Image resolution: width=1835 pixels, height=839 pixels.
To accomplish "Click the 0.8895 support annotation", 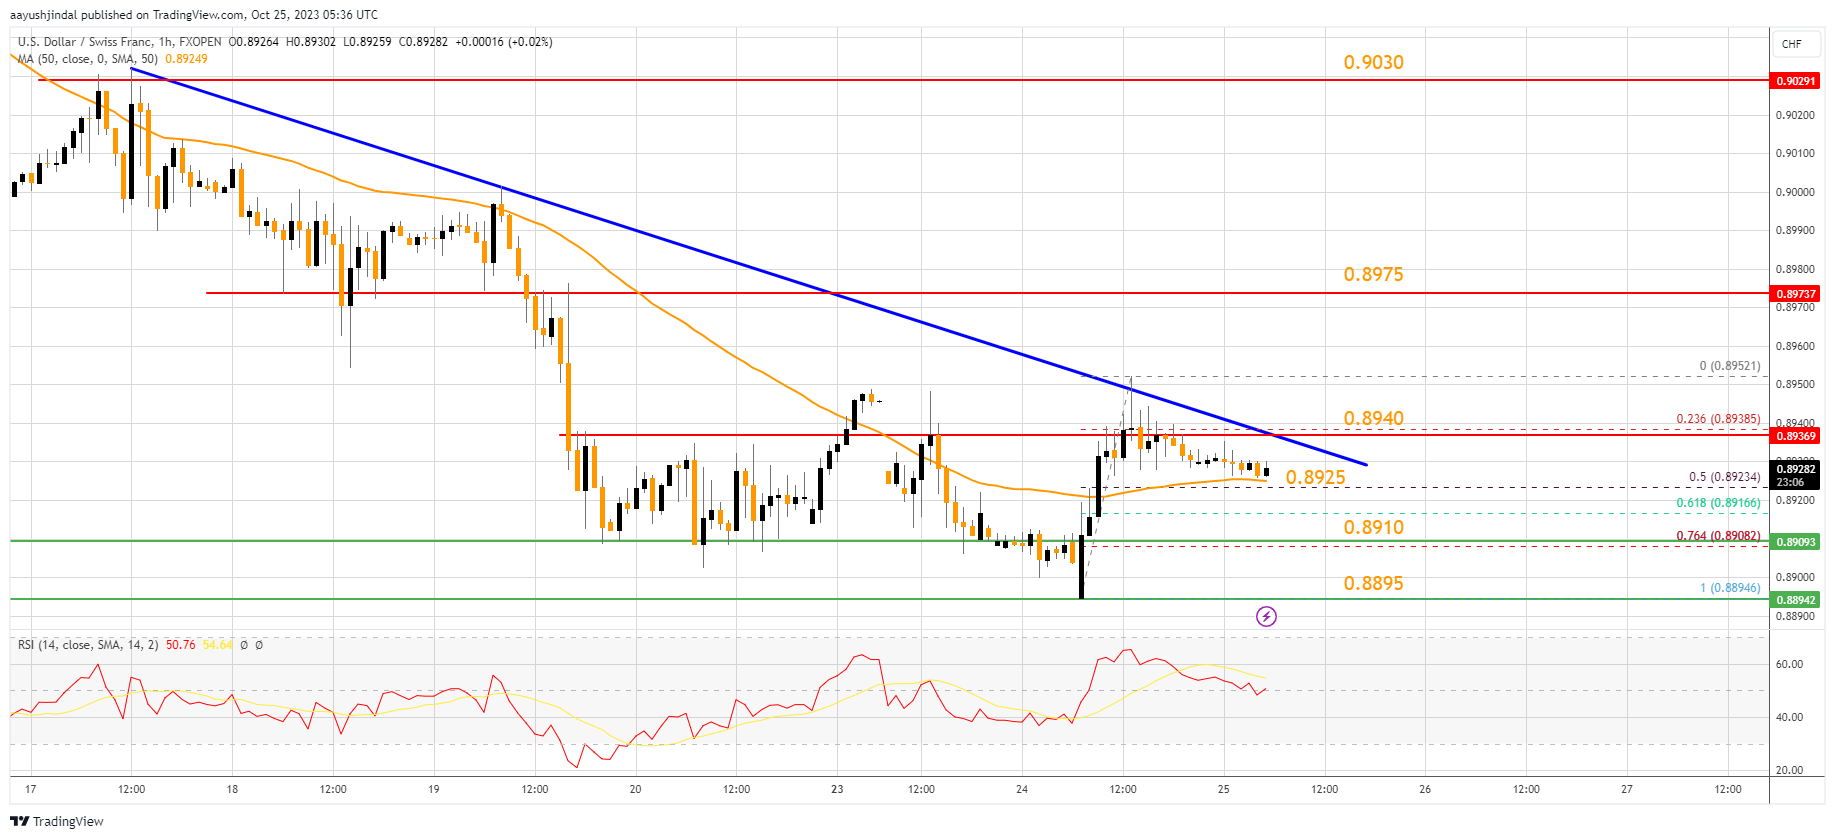I will pos(1373,583).
